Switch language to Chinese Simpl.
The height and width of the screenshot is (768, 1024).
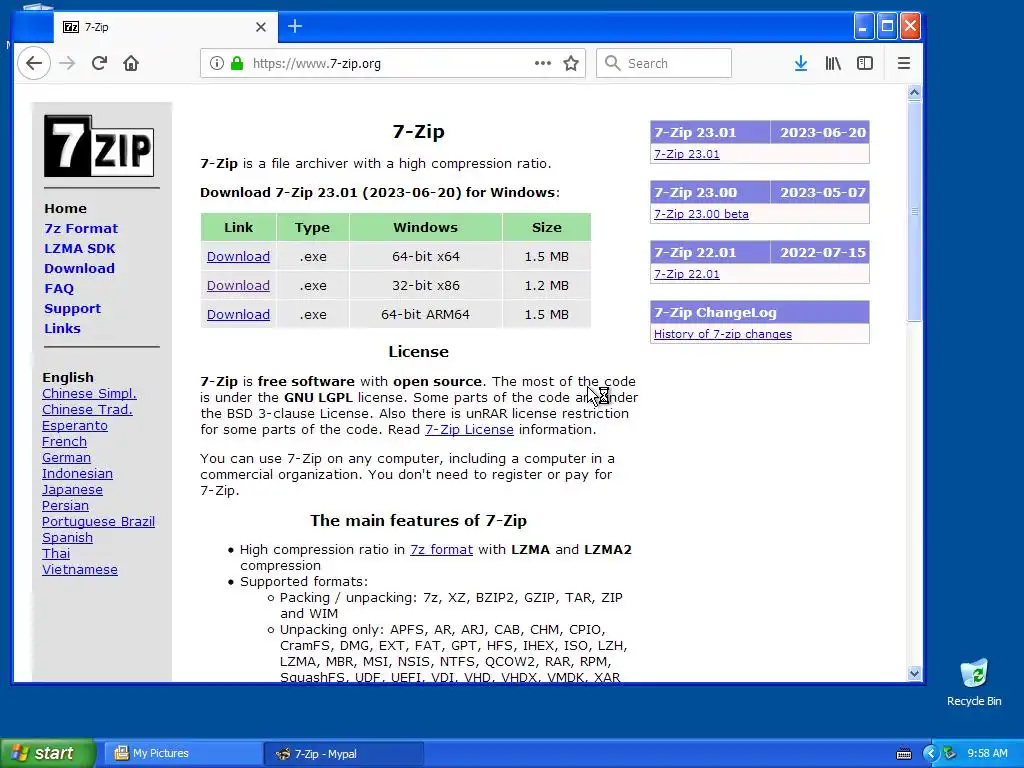coord(89,394)
